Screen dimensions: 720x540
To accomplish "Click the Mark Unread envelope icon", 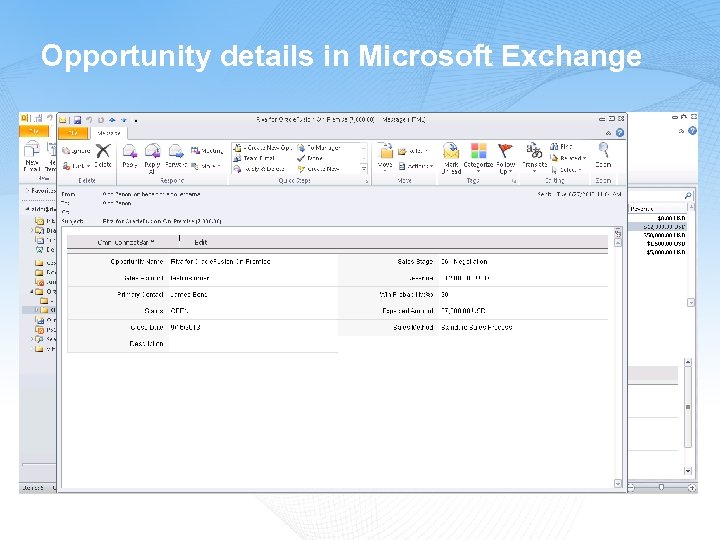I will click(451, 151).
